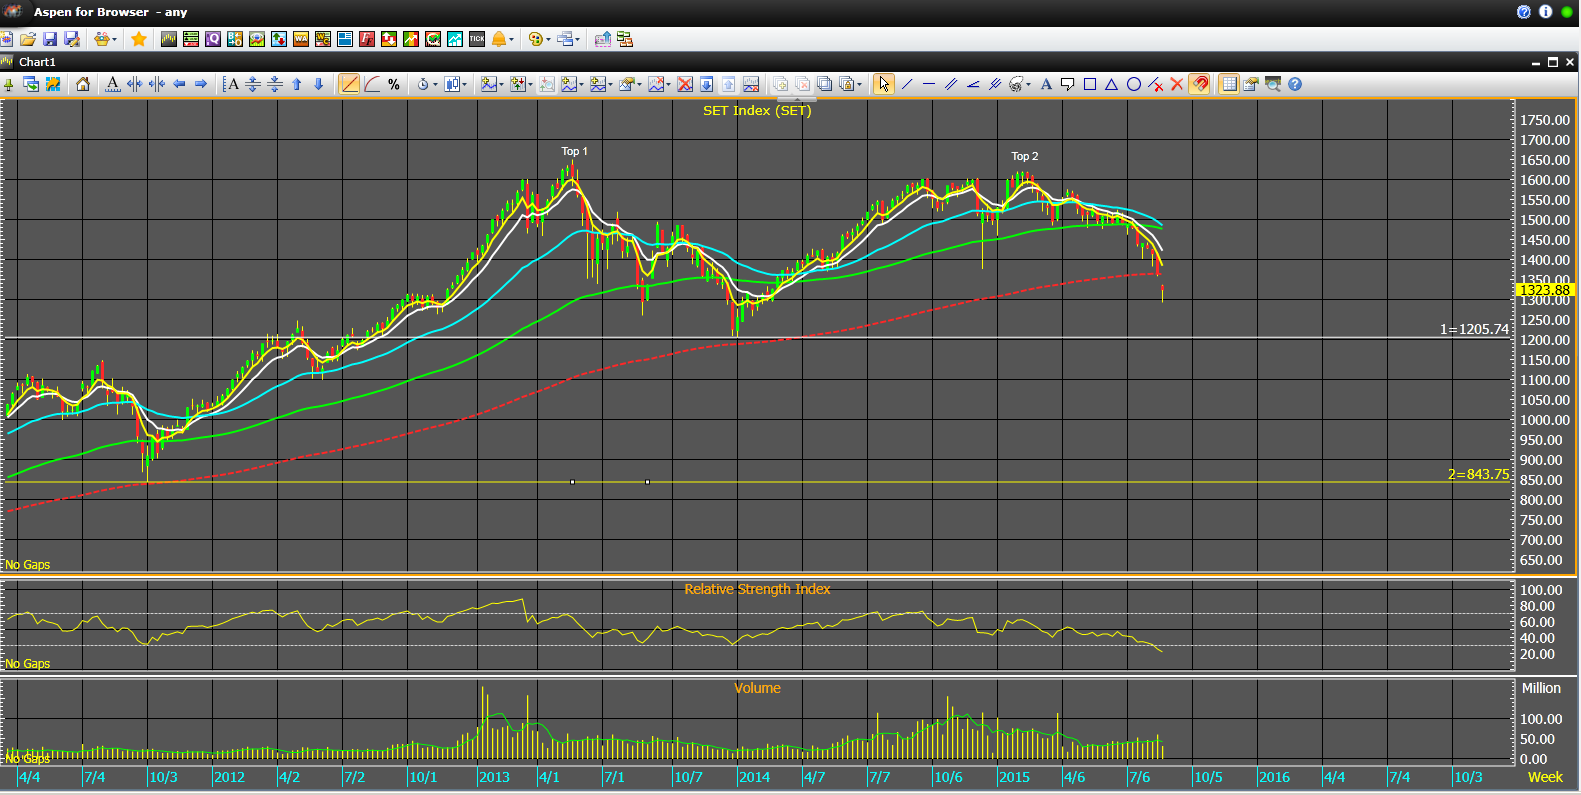This screenshot has width=1581, height=795.
Task: Select the triangle drawing tool
Action: (x=1111, y=84)
